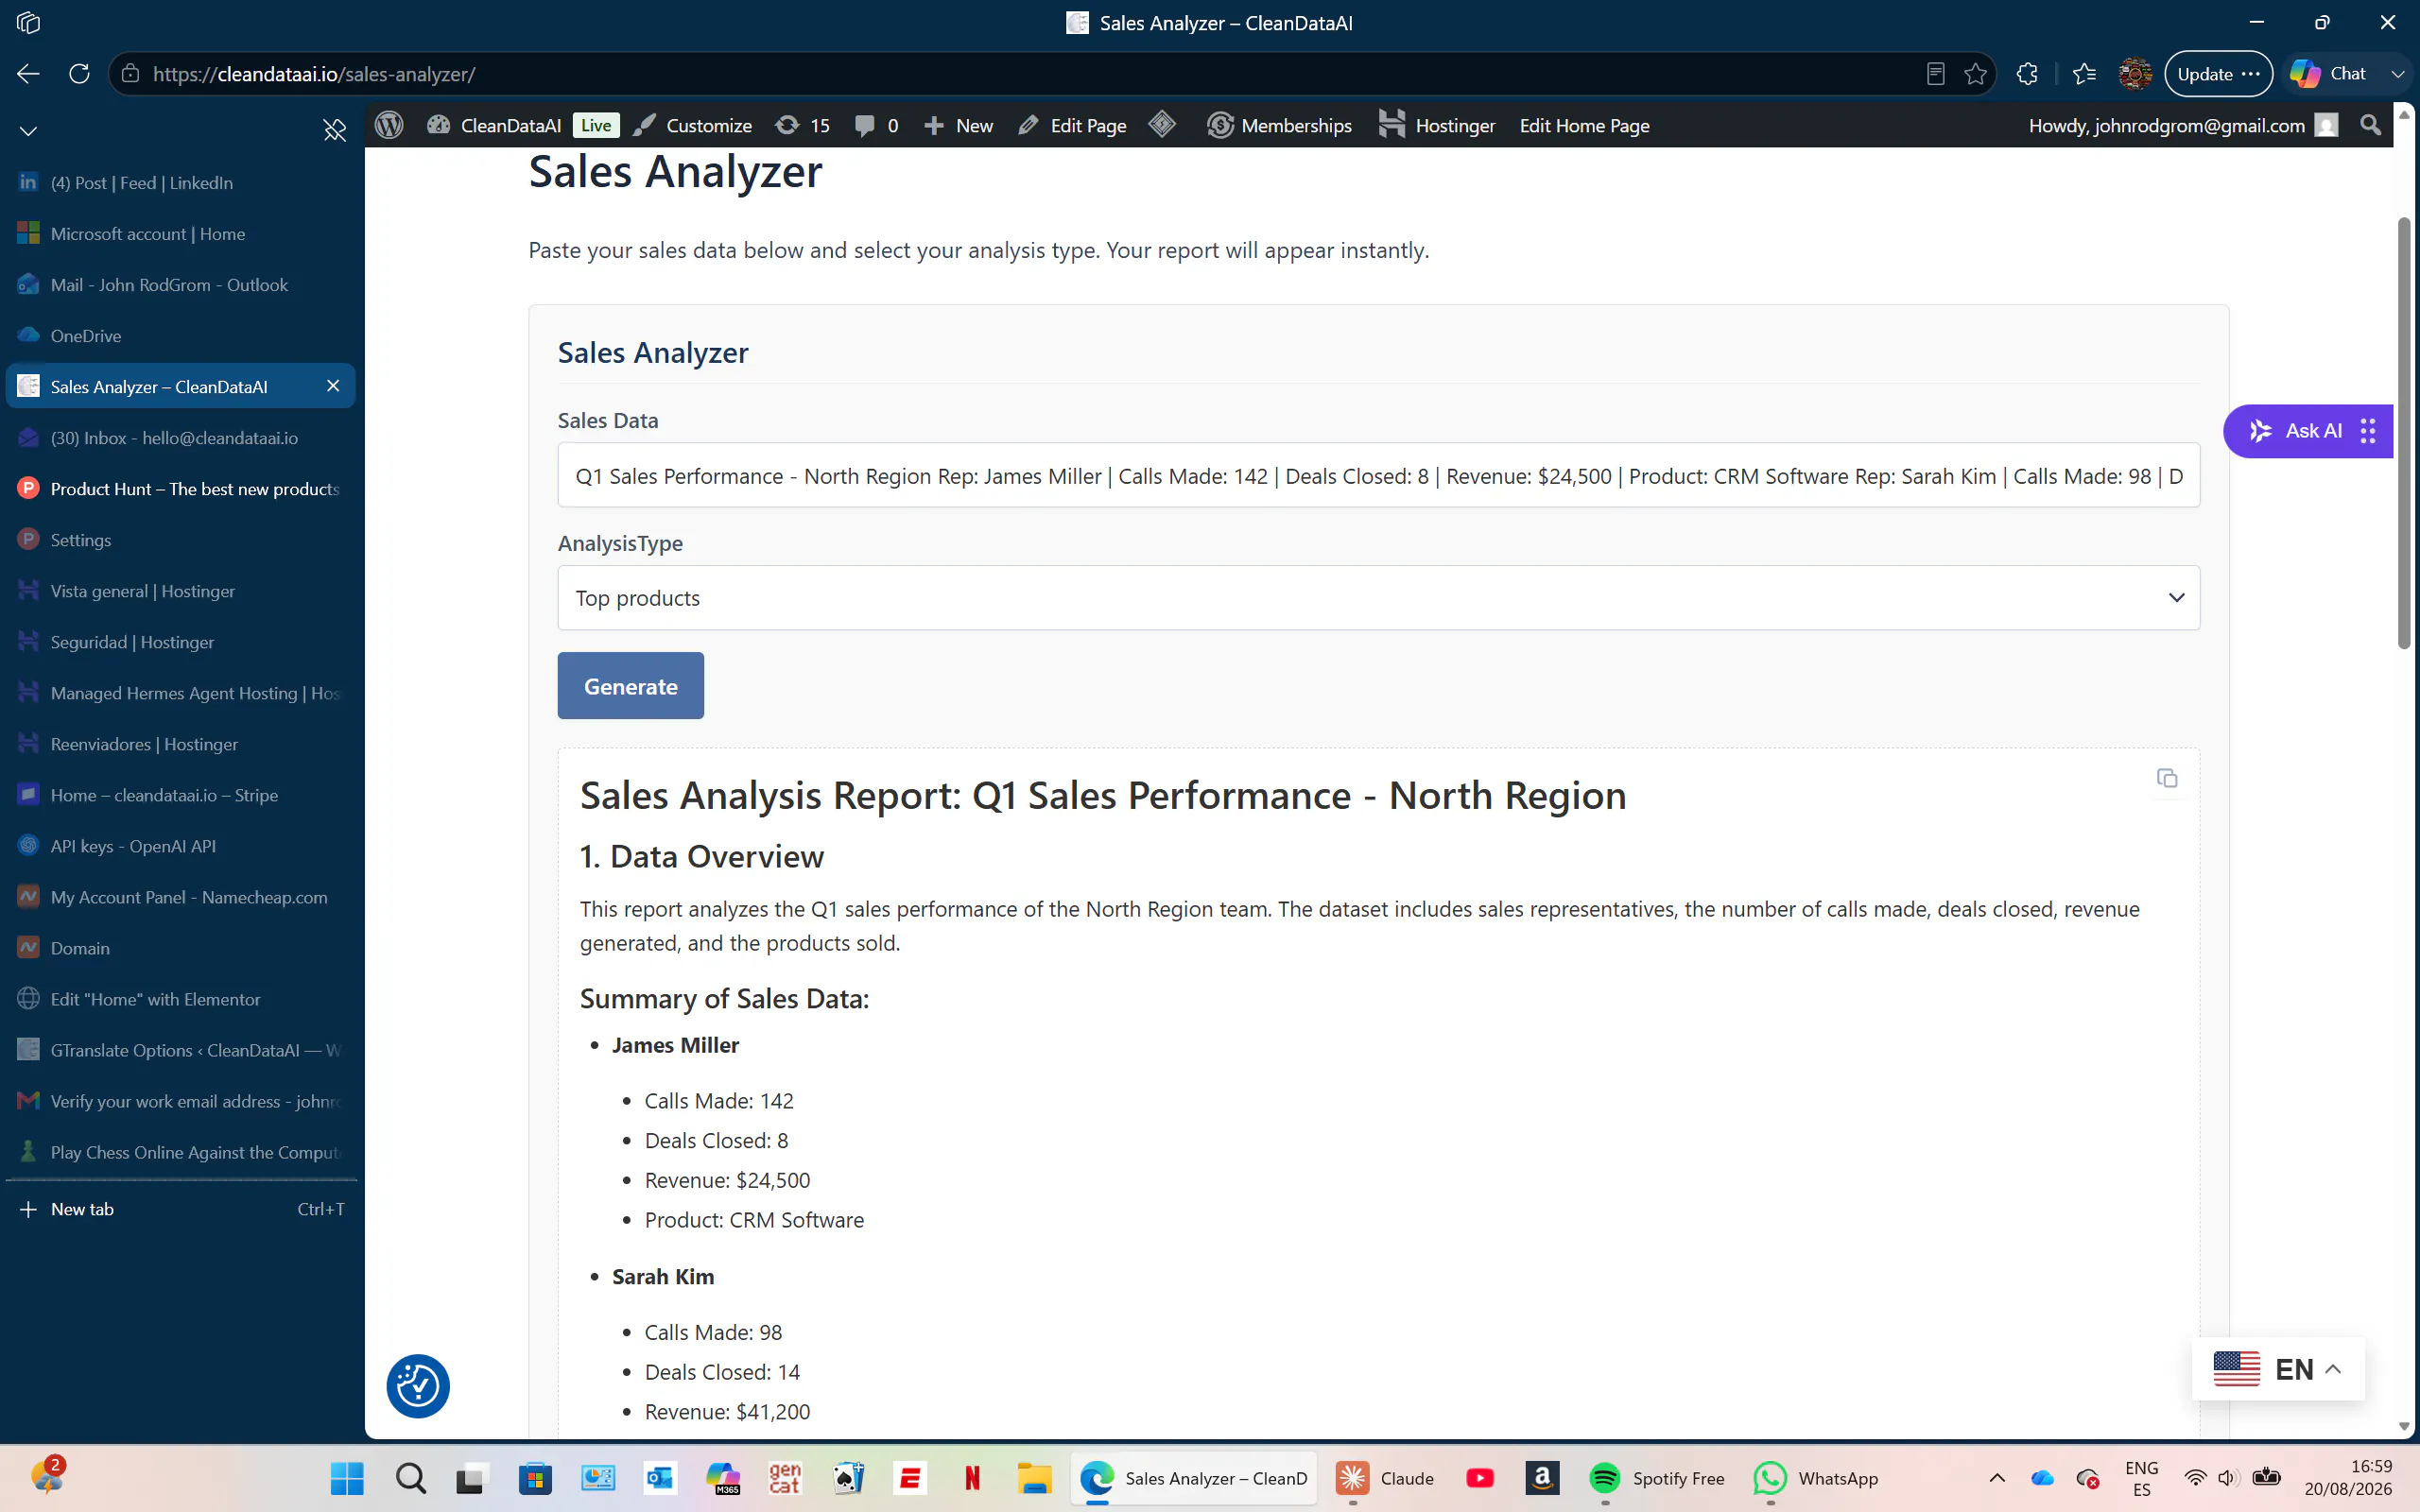The image size is (2420, 1512).
Task: Open WhatsApp from the taskbar
Action: [1816, 1478]
